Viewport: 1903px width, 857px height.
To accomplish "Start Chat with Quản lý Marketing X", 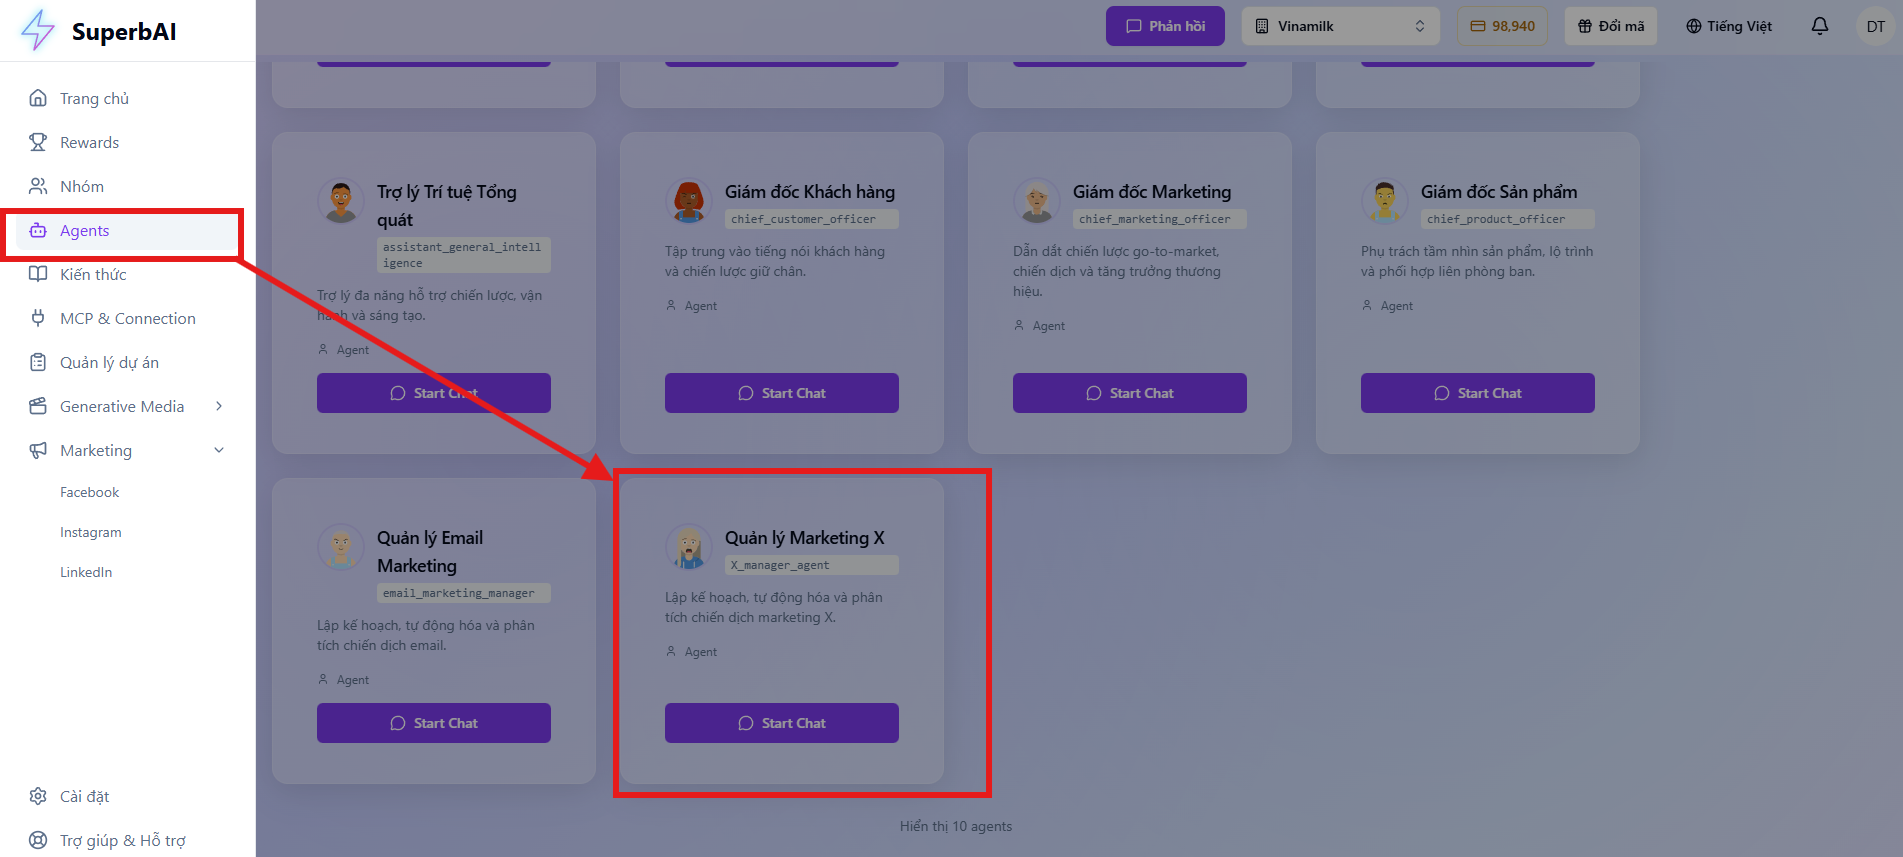I will pyautogui.click(x=782, y=723).
